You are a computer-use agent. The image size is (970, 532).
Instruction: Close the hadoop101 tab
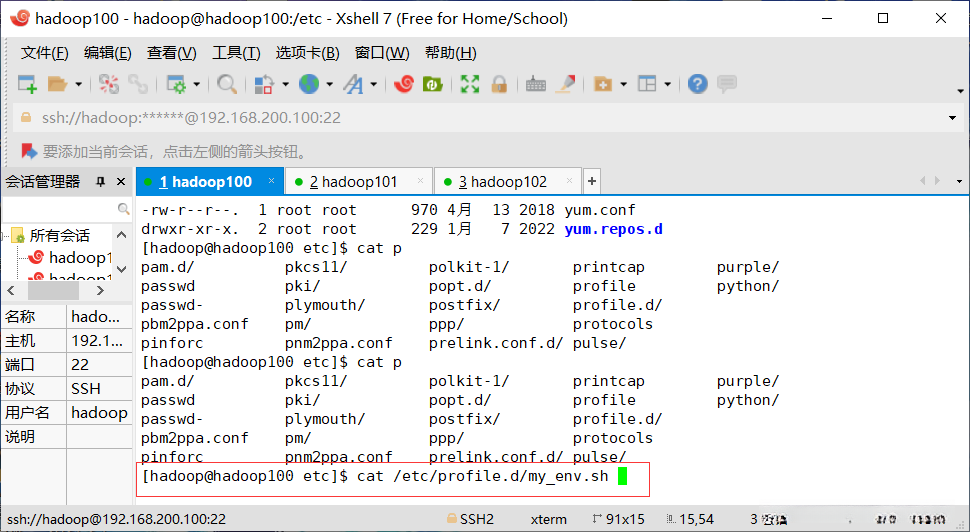click(x=420, y=181)
